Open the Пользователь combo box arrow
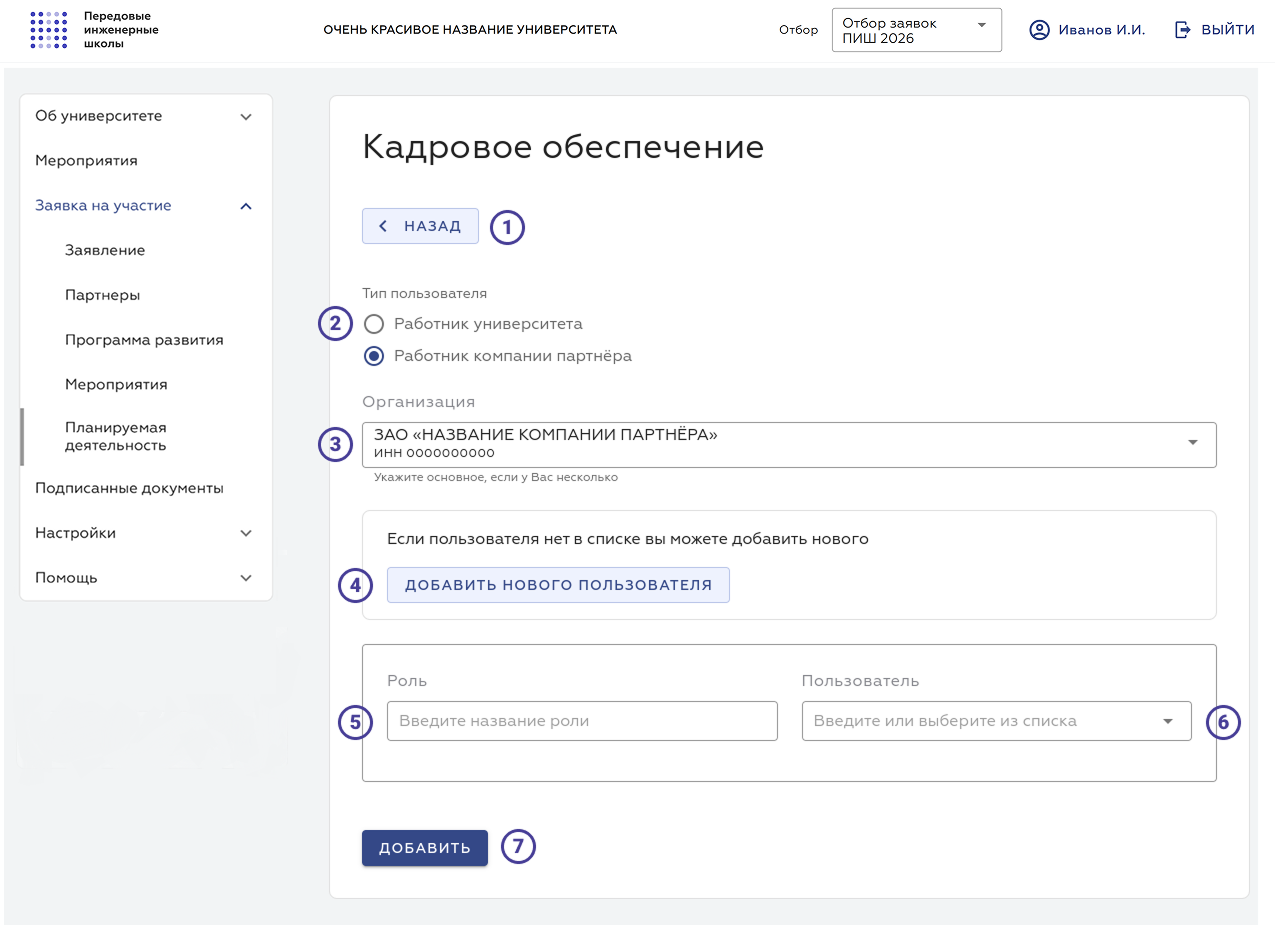The height and width of the screenshot is (925, 1275). [1168, 721]
